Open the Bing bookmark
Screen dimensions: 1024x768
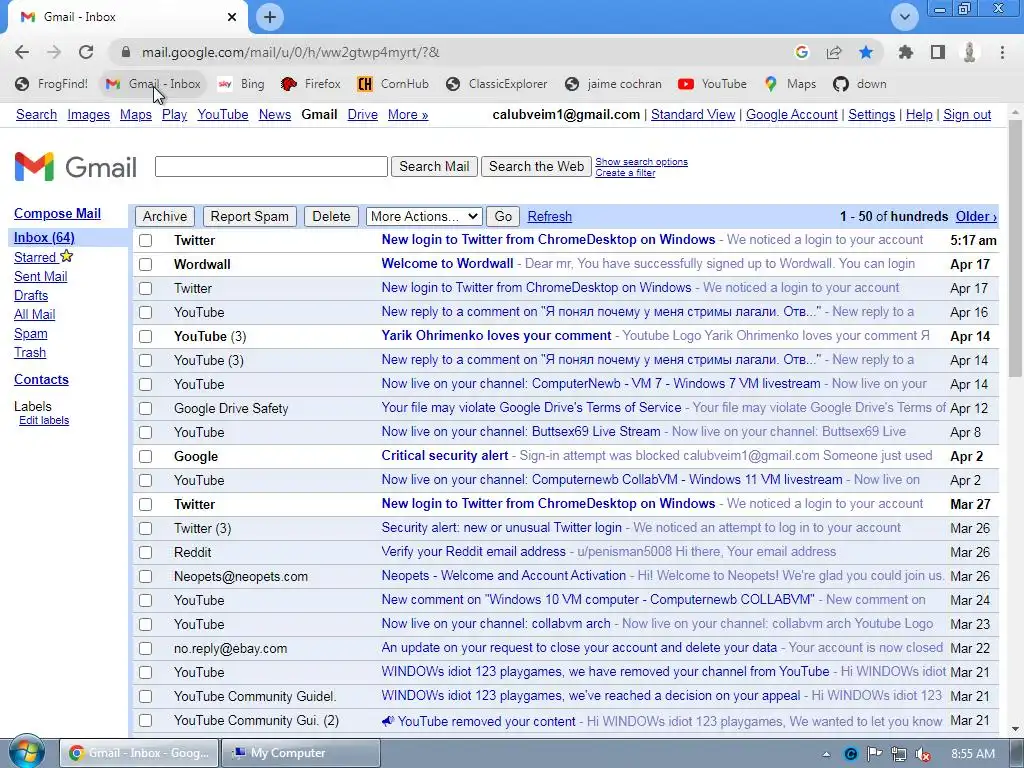click(x=242, y=84)
